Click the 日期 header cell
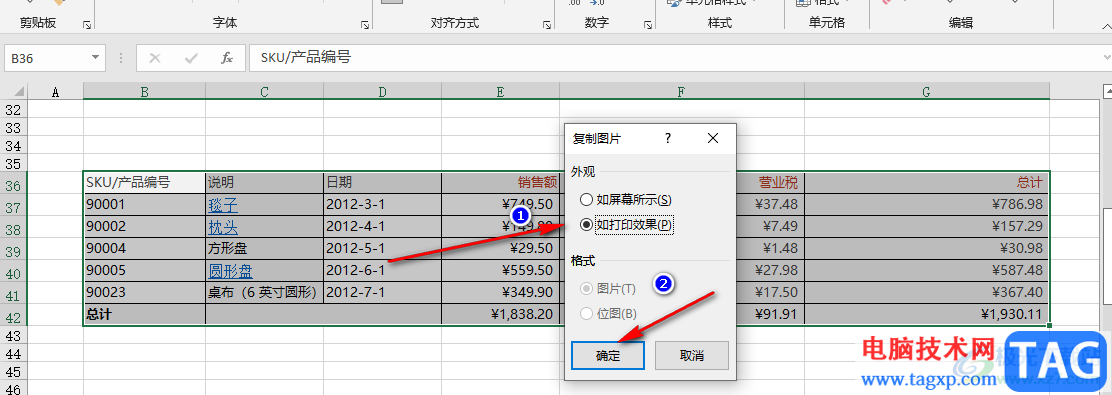Screen dimensions: 1112x395 coord(382,182)
